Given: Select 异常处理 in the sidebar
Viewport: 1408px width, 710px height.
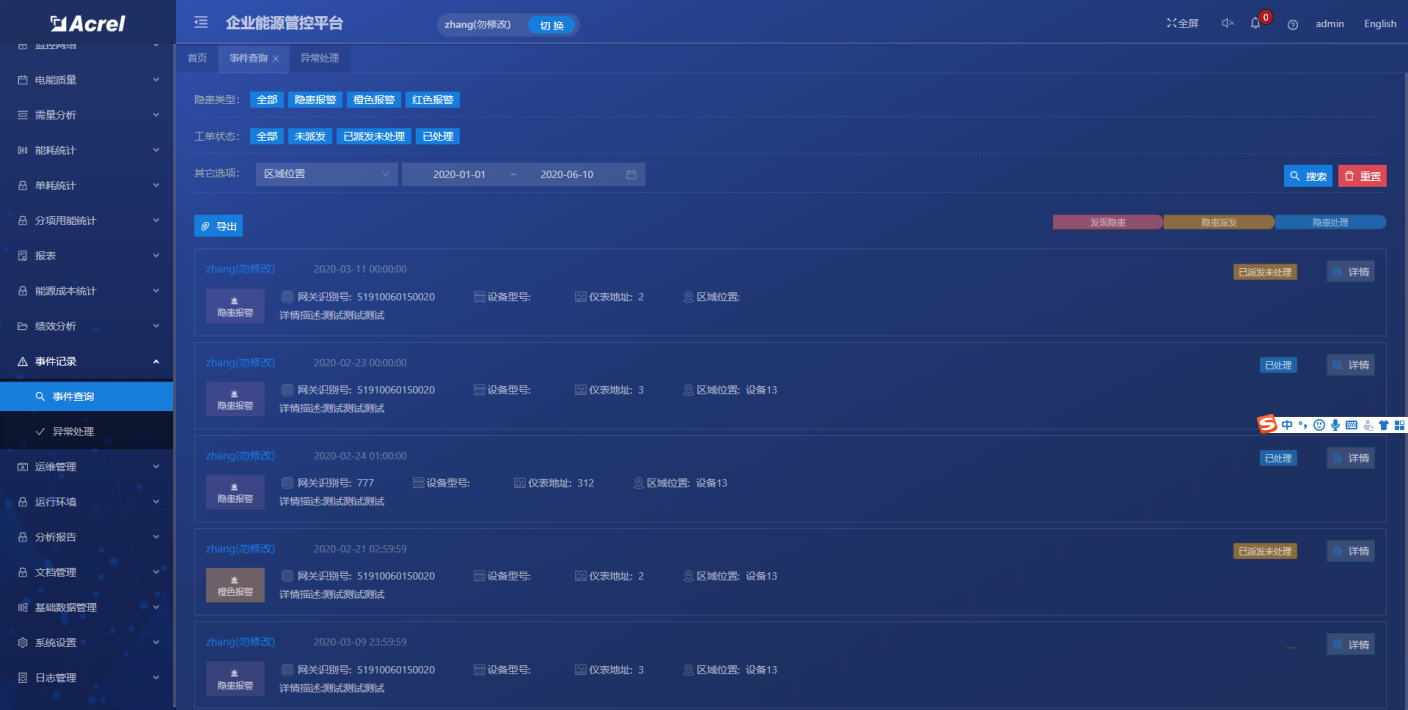Looking at the screenshot, I should pyautogui.click(x=87, y=431).
